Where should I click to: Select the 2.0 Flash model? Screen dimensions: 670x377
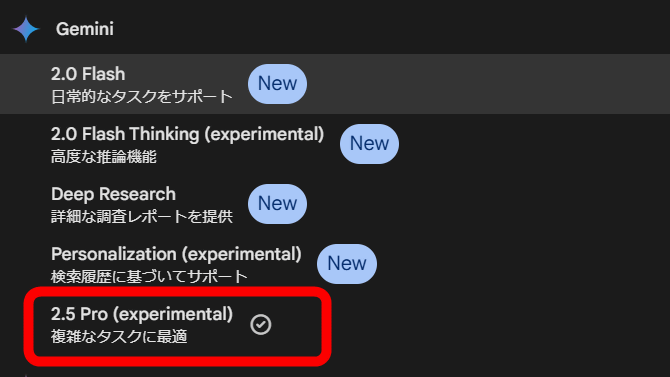click(335, 84)
